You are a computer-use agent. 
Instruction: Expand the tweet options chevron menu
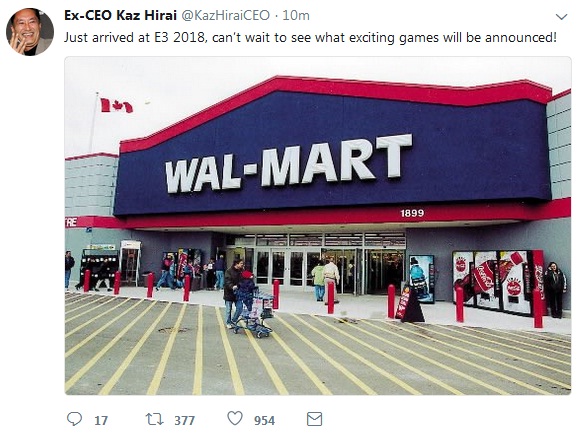(x=561, y=17)
